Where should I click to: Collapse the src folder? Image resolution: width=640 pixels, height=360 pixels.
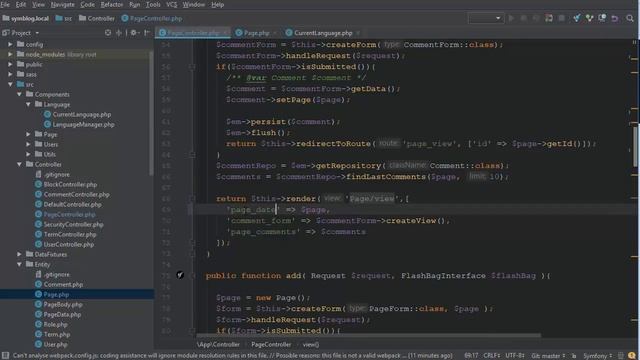click(10, 84)
